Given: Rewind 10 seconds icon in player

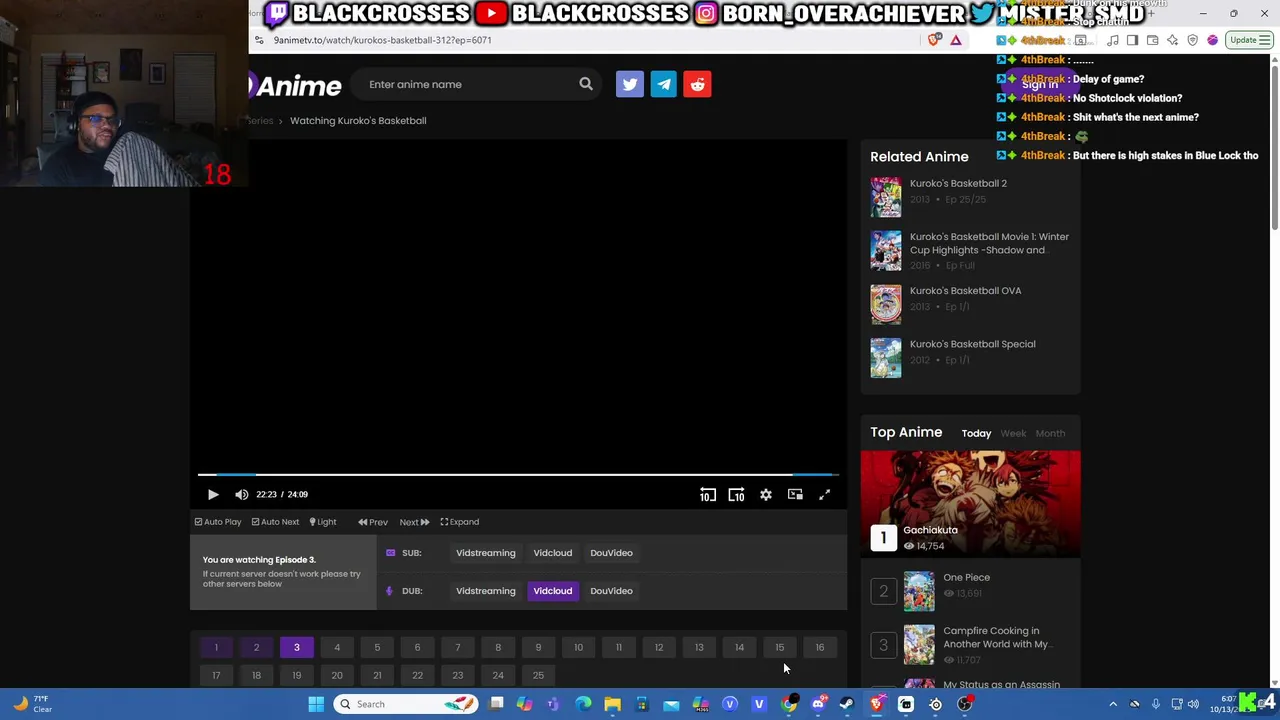Looking at the screenshot, I should point(707,494).
